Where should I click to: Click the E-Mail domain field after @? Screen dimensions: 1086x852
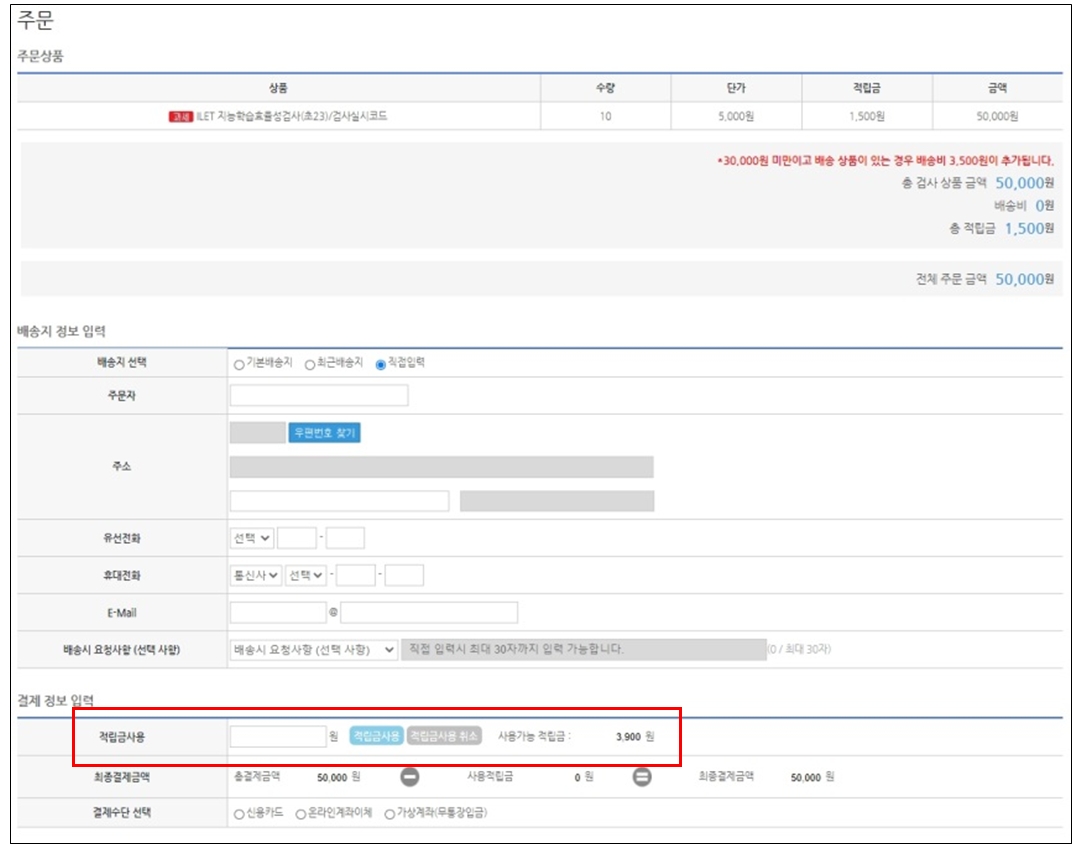pos(429,612)
